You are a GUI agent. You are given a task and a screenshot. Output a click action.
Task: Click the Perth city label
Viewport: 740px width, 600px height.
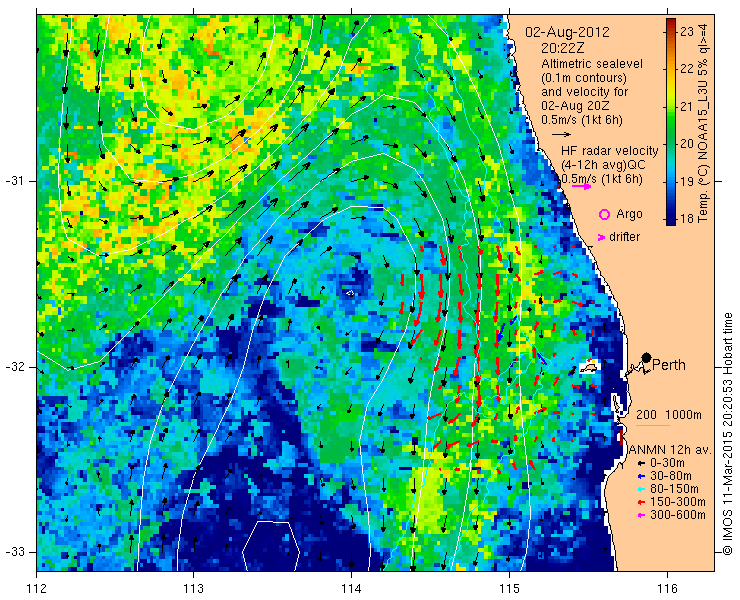pos(669,365)
